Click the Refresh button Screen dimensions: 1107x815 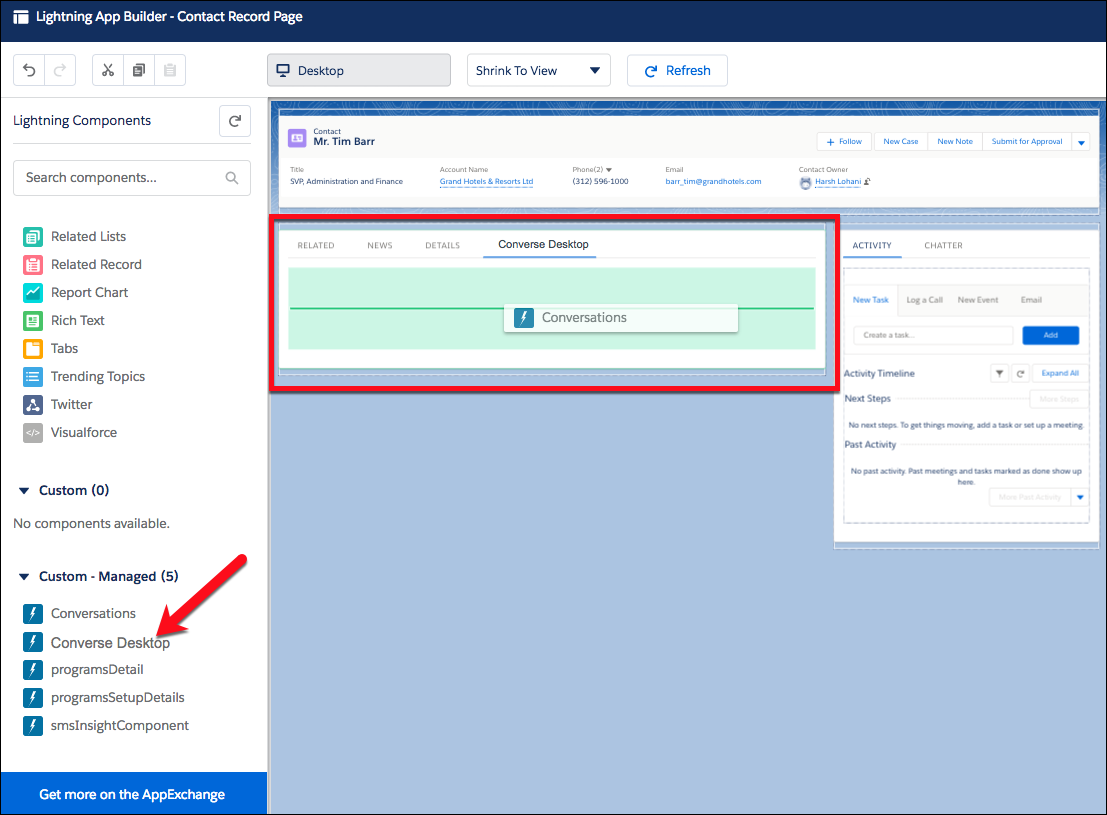677,70
